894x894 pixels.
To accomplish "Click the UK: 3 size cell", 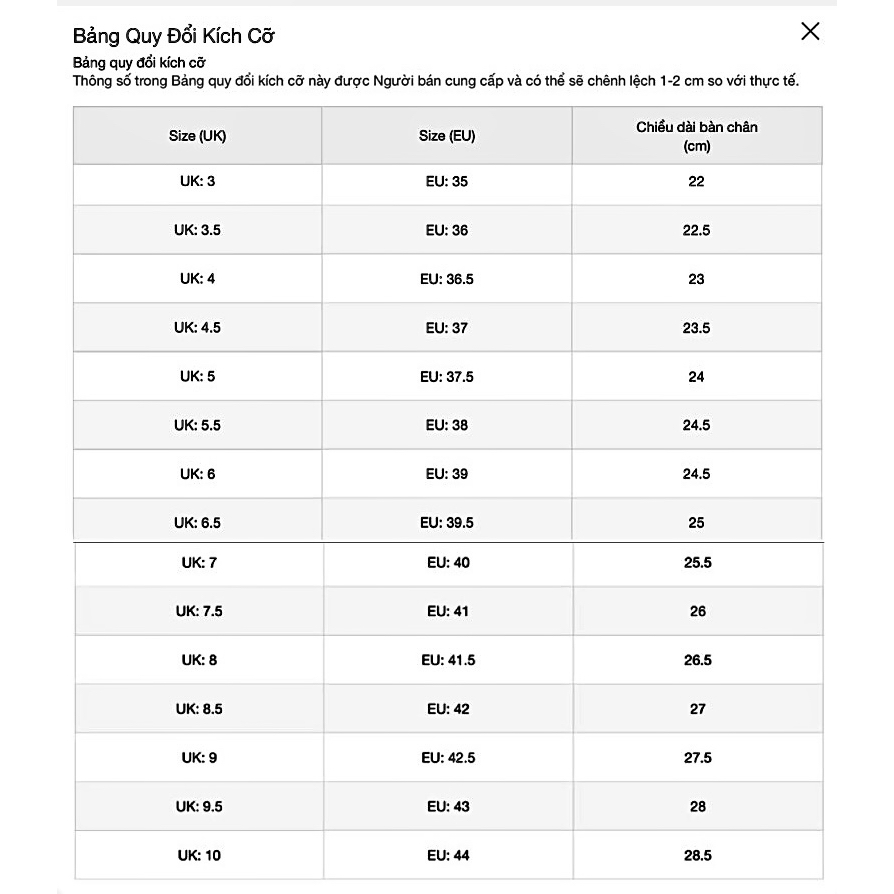I will tap(197, 181).
